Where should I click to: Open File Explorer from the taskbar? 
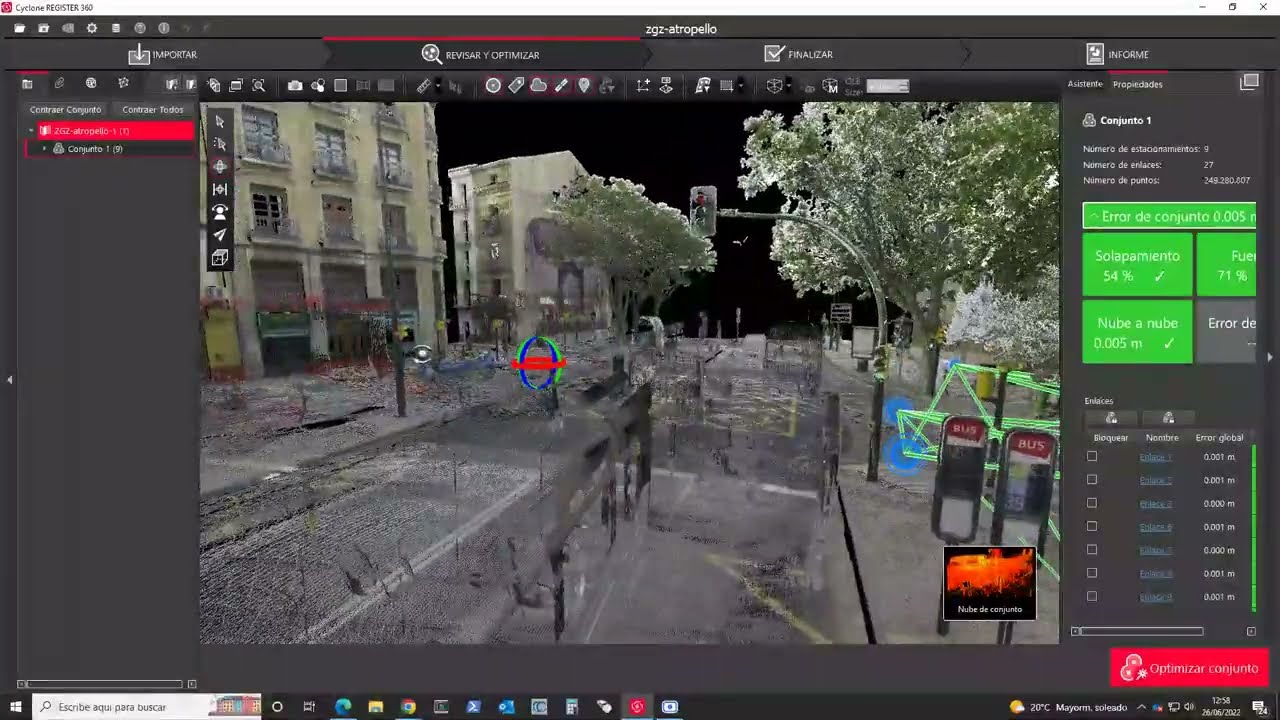pos(376,707)
